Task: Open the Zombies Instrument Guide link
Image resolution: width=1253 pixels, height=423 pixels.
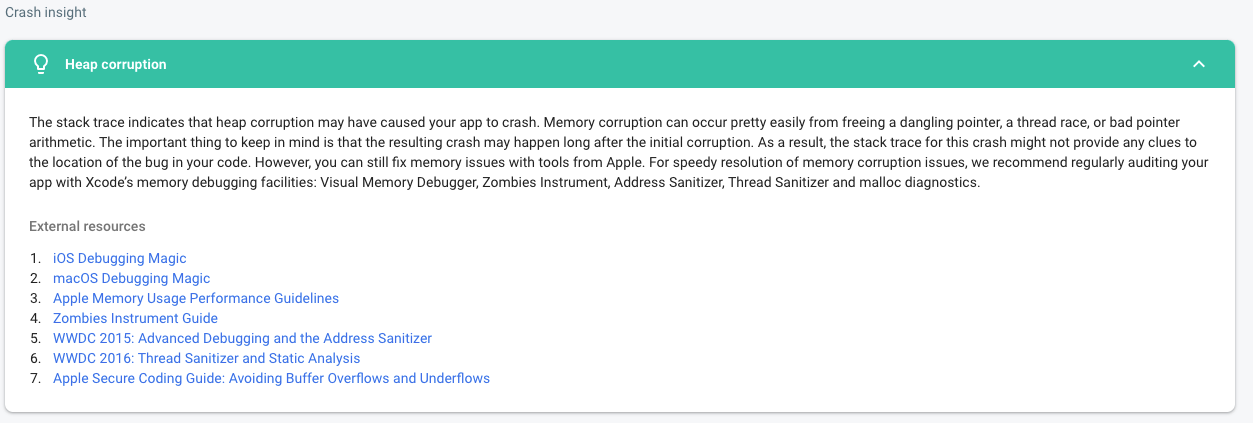Action: [135, 318]
